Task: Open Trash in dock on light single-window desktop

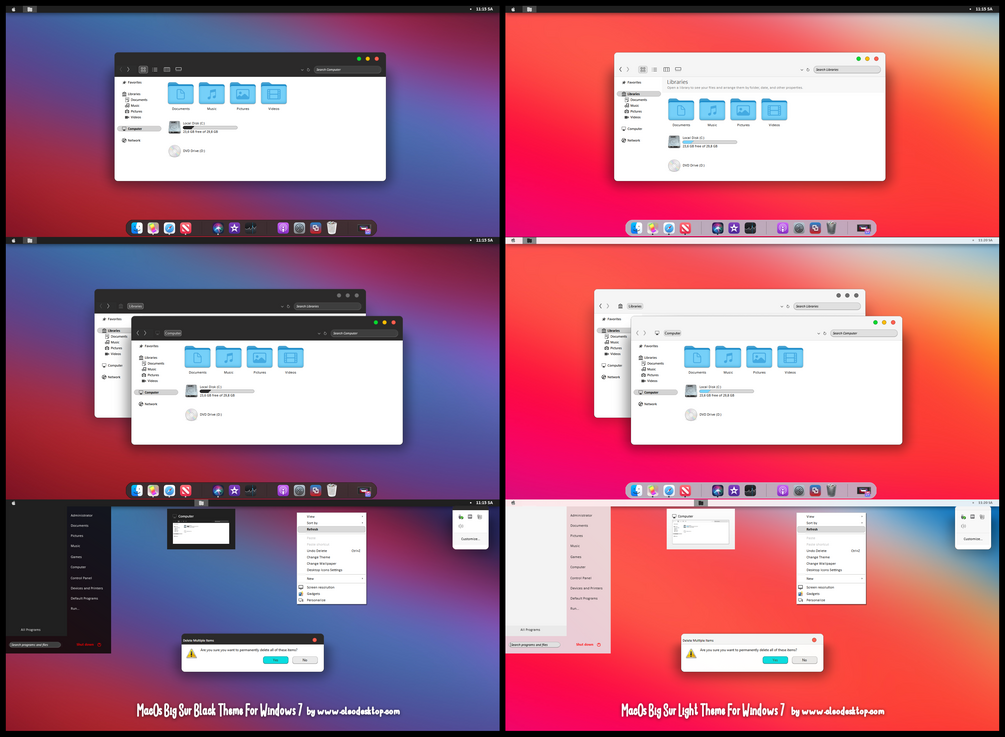Action: click(x=831, y=228)
